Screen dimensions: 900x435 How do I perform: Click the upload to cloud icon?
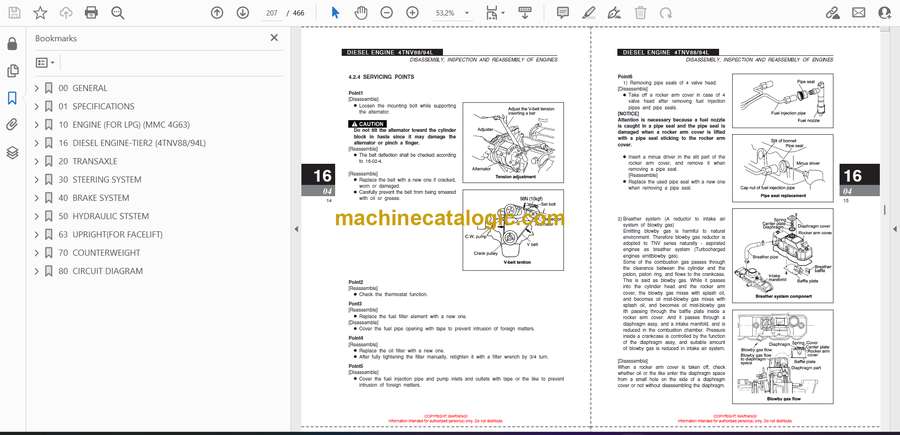[66, 13]
